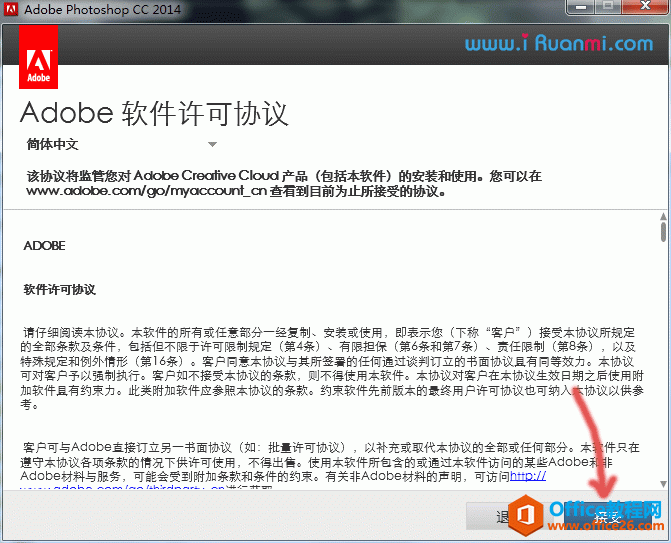
Task: Click the Adobe logo in the header
Action: point(38,58)
